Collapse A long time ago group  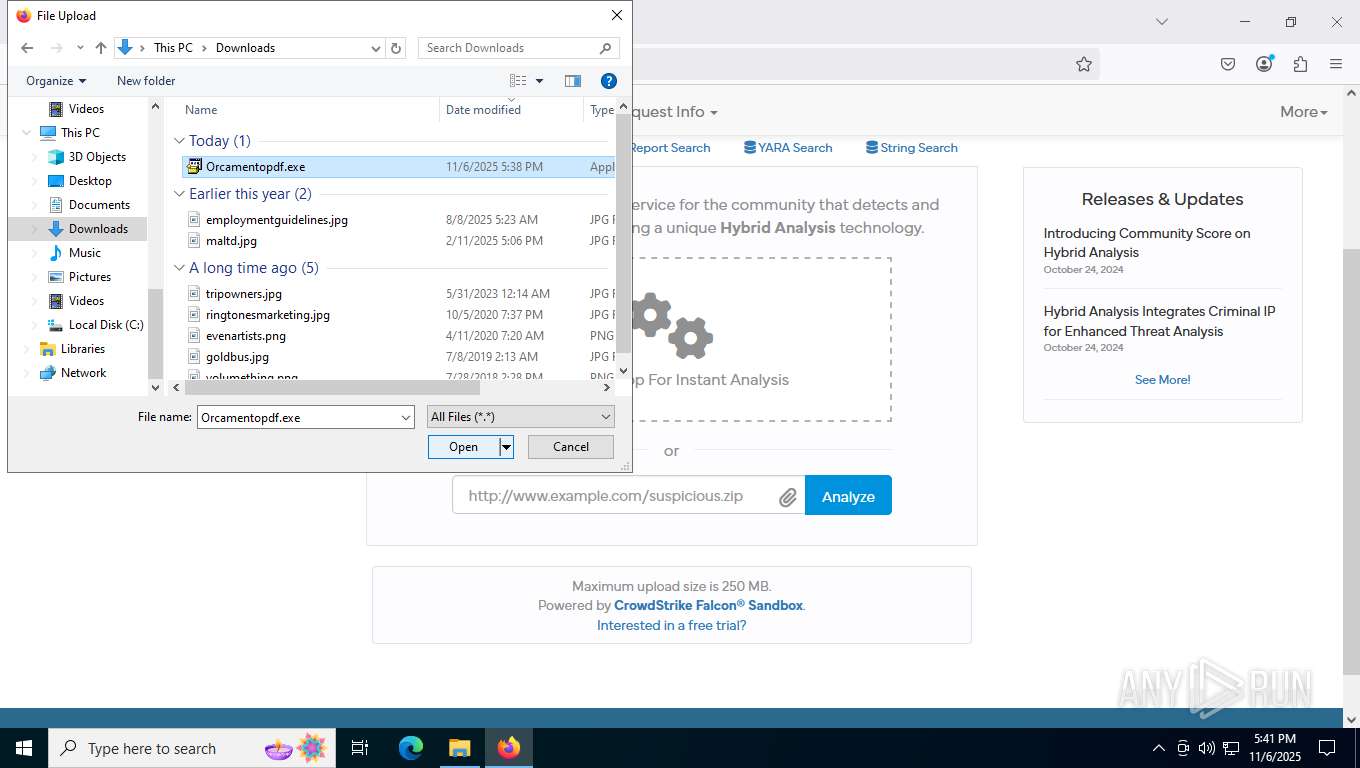(180, 268)
